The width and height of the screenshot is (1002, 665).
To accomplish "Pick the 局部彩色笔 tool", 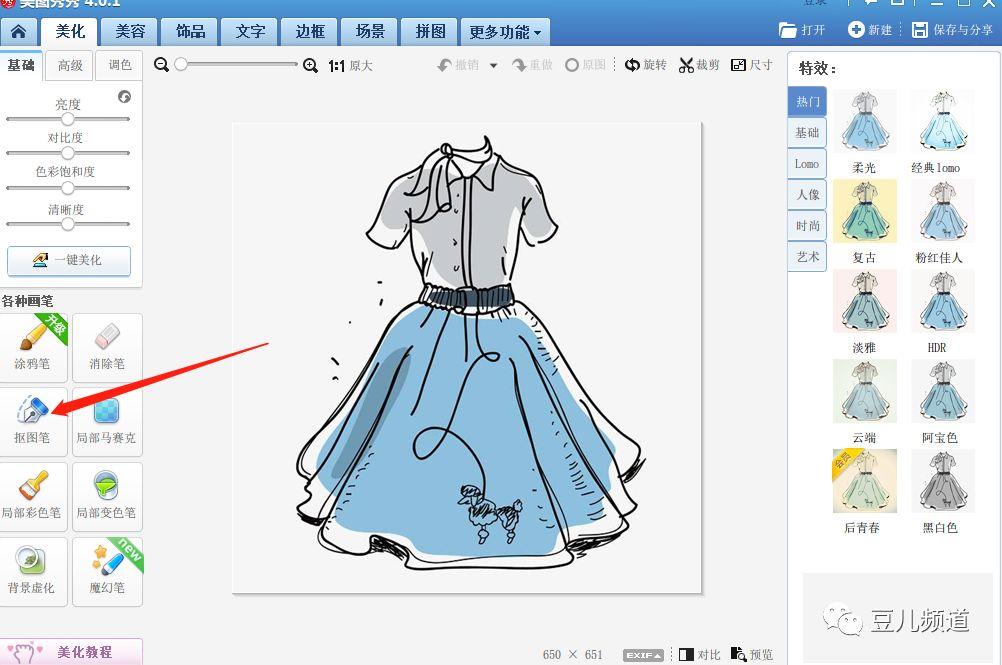I will [33, 496].
